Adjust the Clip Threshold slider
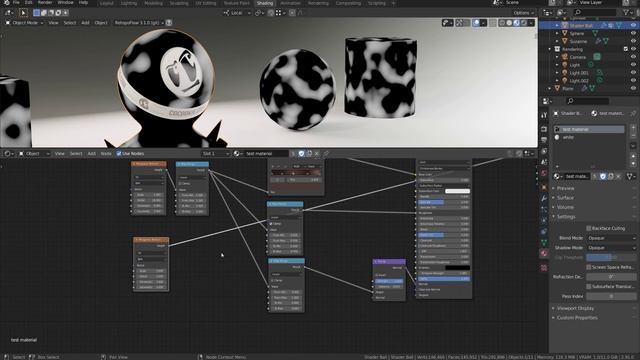 pyautogui.click(x=611, y=258)
